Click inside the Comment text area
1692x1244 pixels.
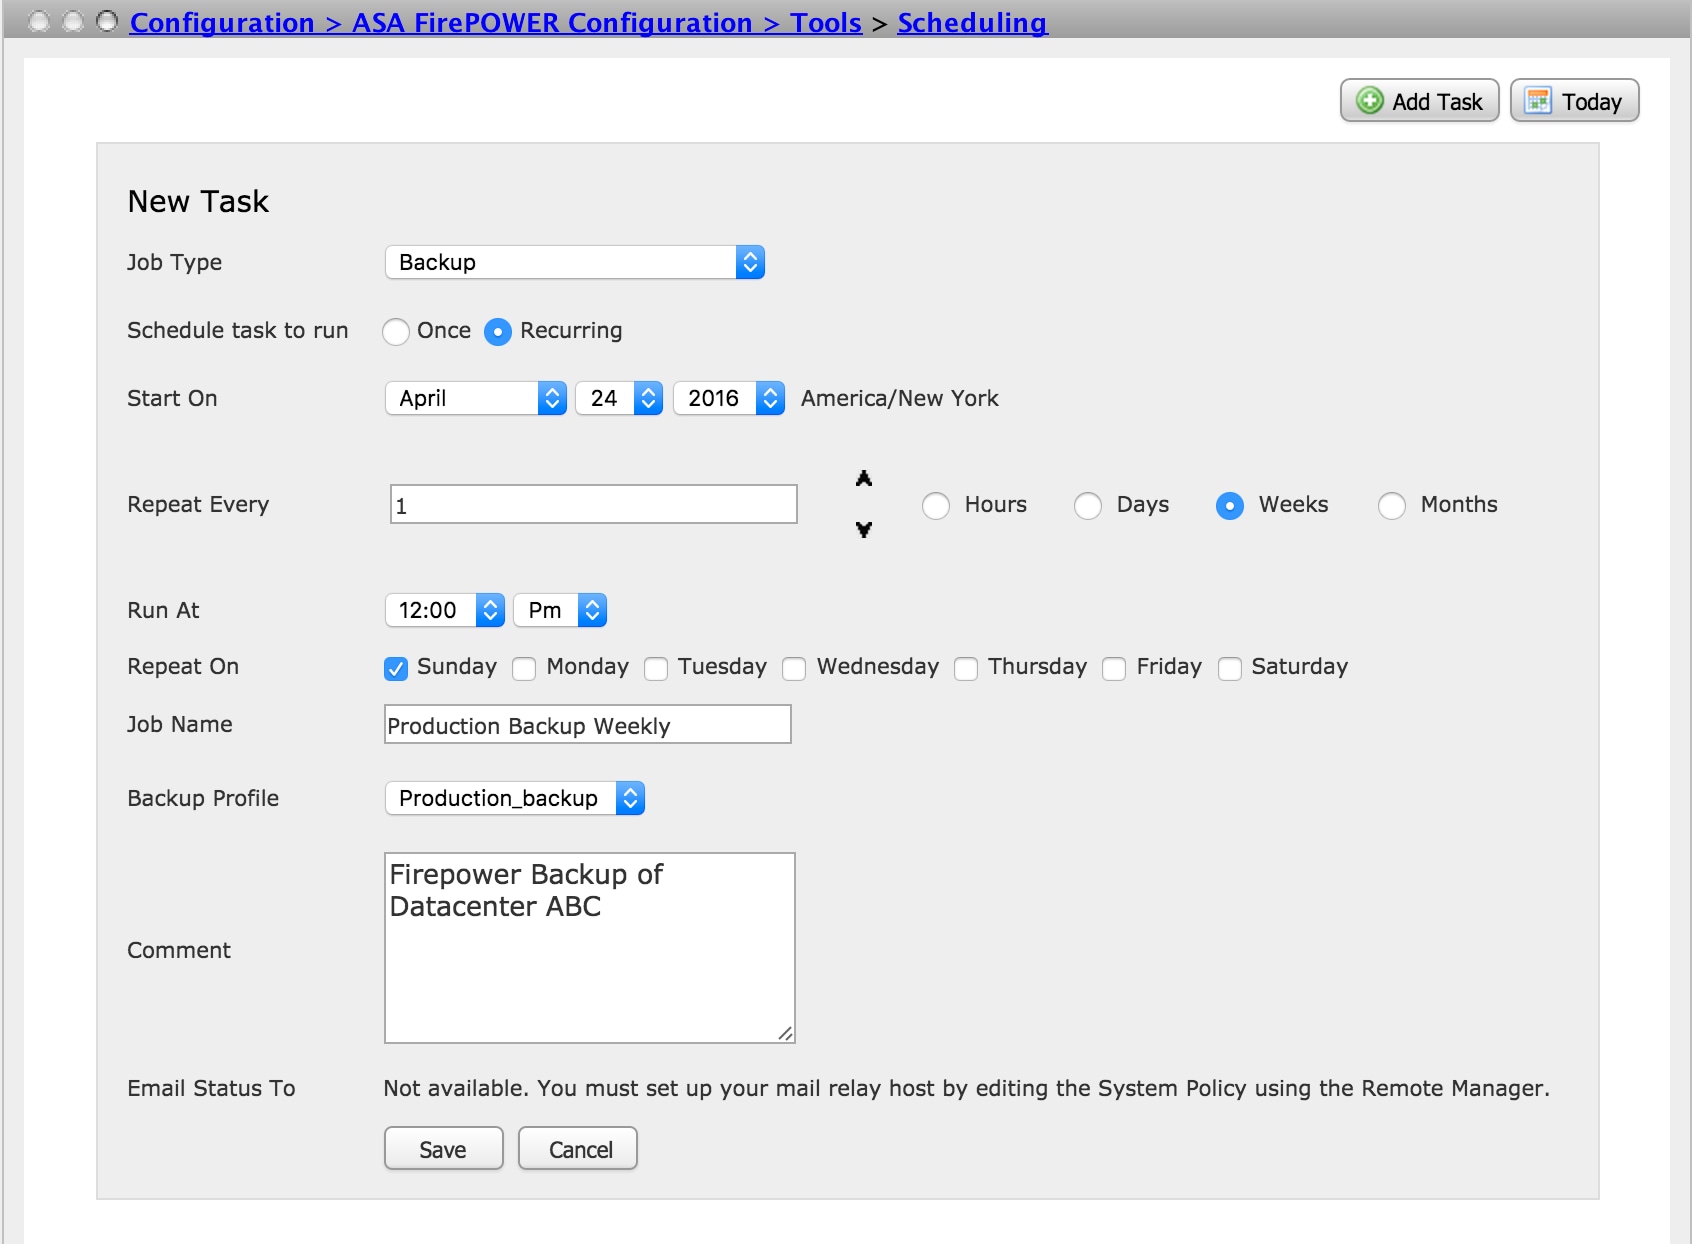click(x=590, y=948)
